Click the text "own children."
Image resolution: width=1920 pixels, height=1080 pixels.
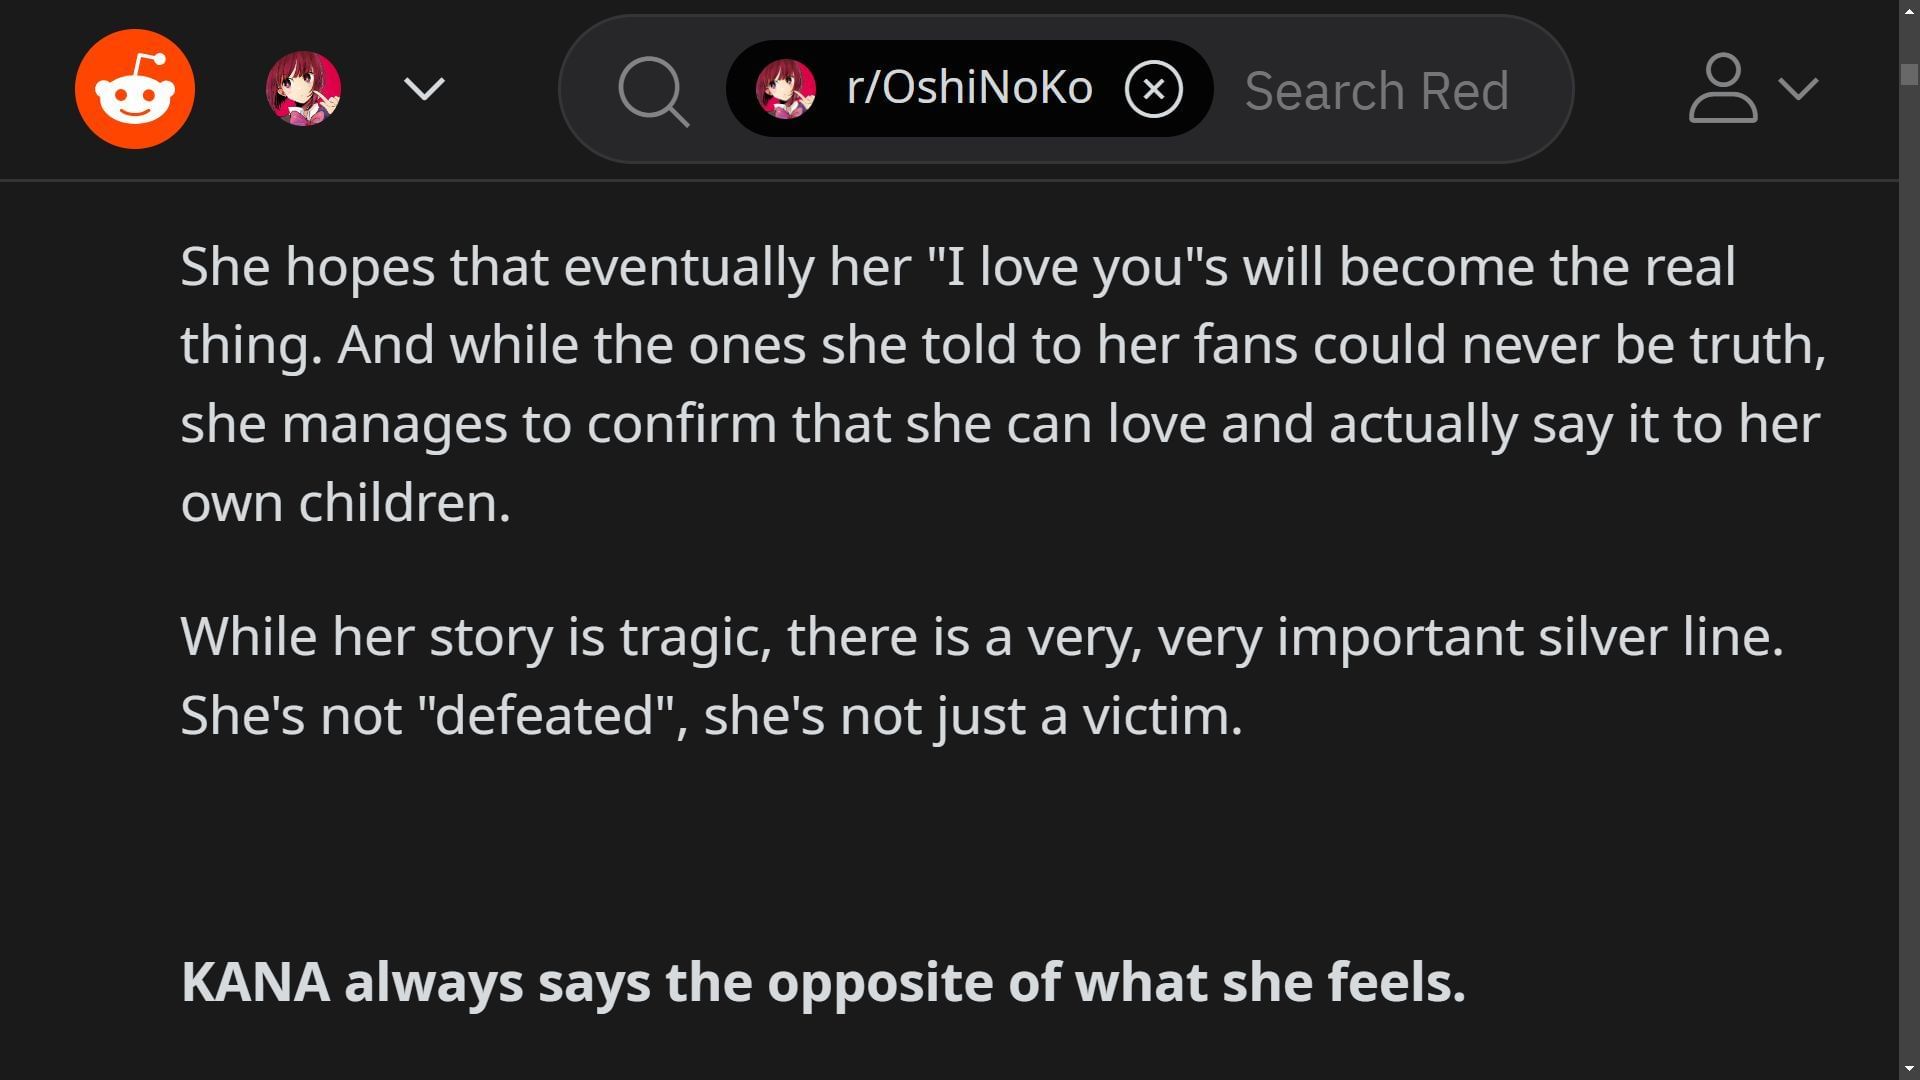(x=346, y=502)
